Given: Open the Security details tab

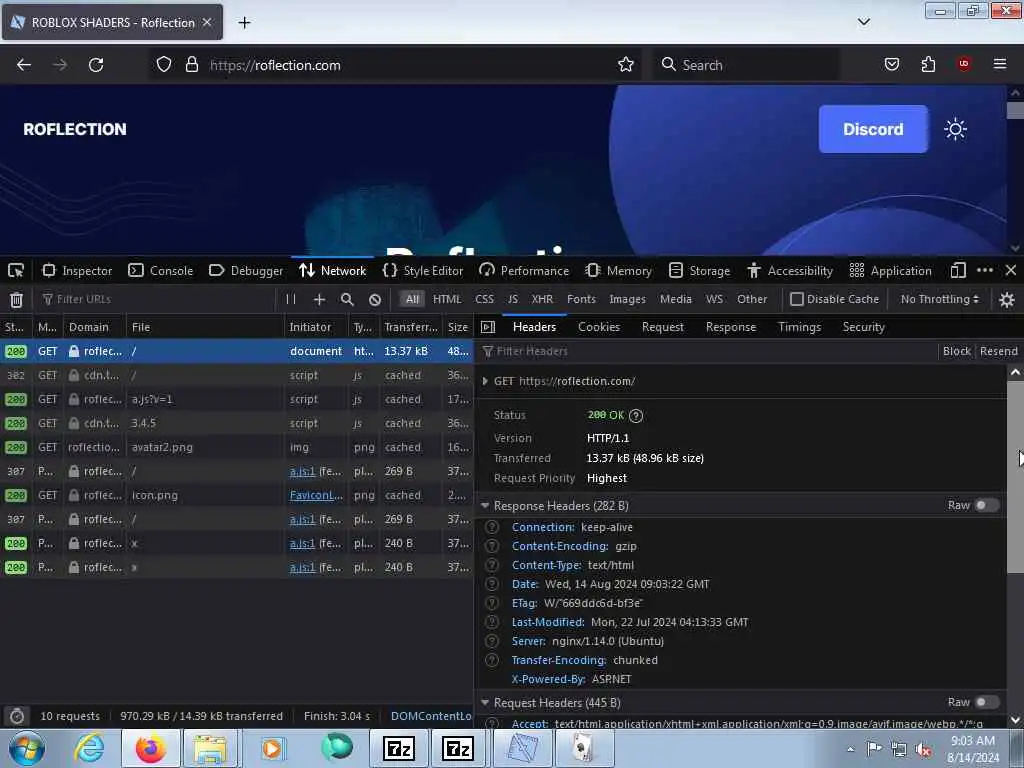Looking at the screenshot, I should coord(863,327).
